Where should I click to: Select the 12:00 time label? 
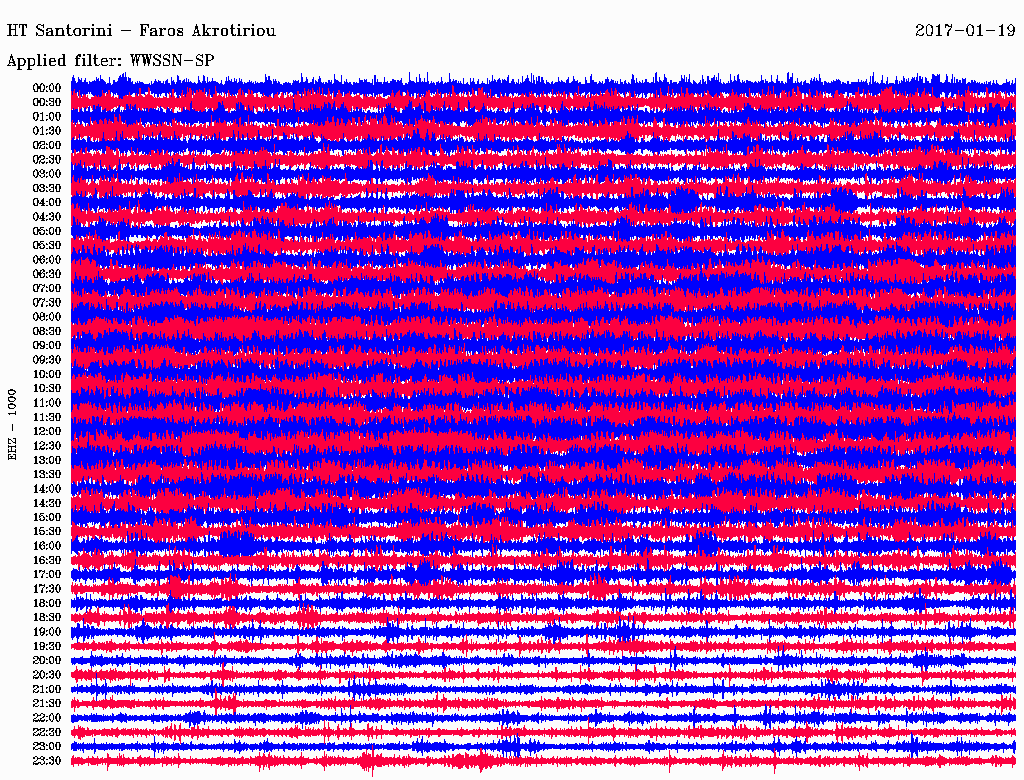[x=47, y=432]
